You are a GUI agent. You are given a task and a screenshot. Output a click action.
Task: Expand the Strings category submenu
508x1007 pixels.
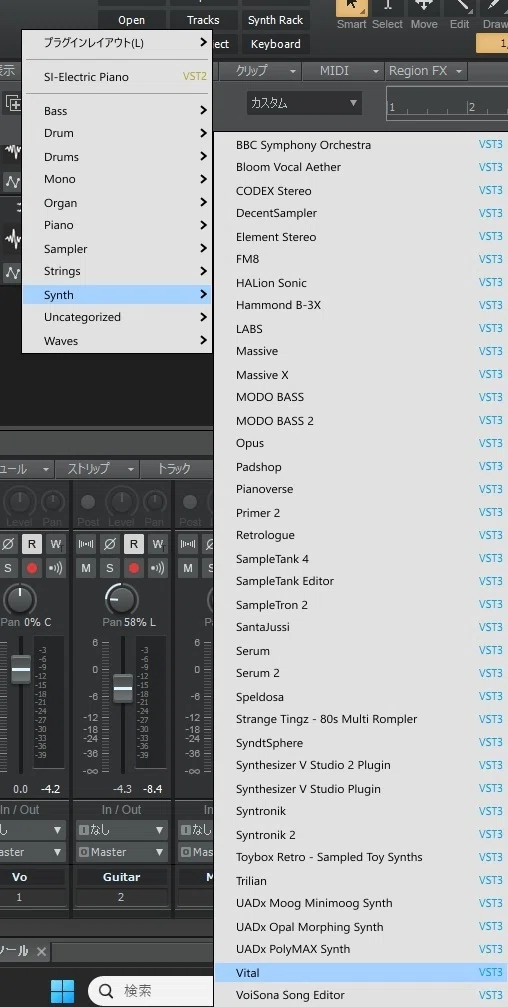point(117,271)
